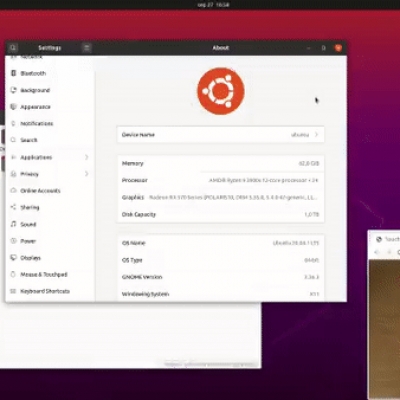Click the Windowing System row
Screen dimensions: 400x400
tap(220, 294)
